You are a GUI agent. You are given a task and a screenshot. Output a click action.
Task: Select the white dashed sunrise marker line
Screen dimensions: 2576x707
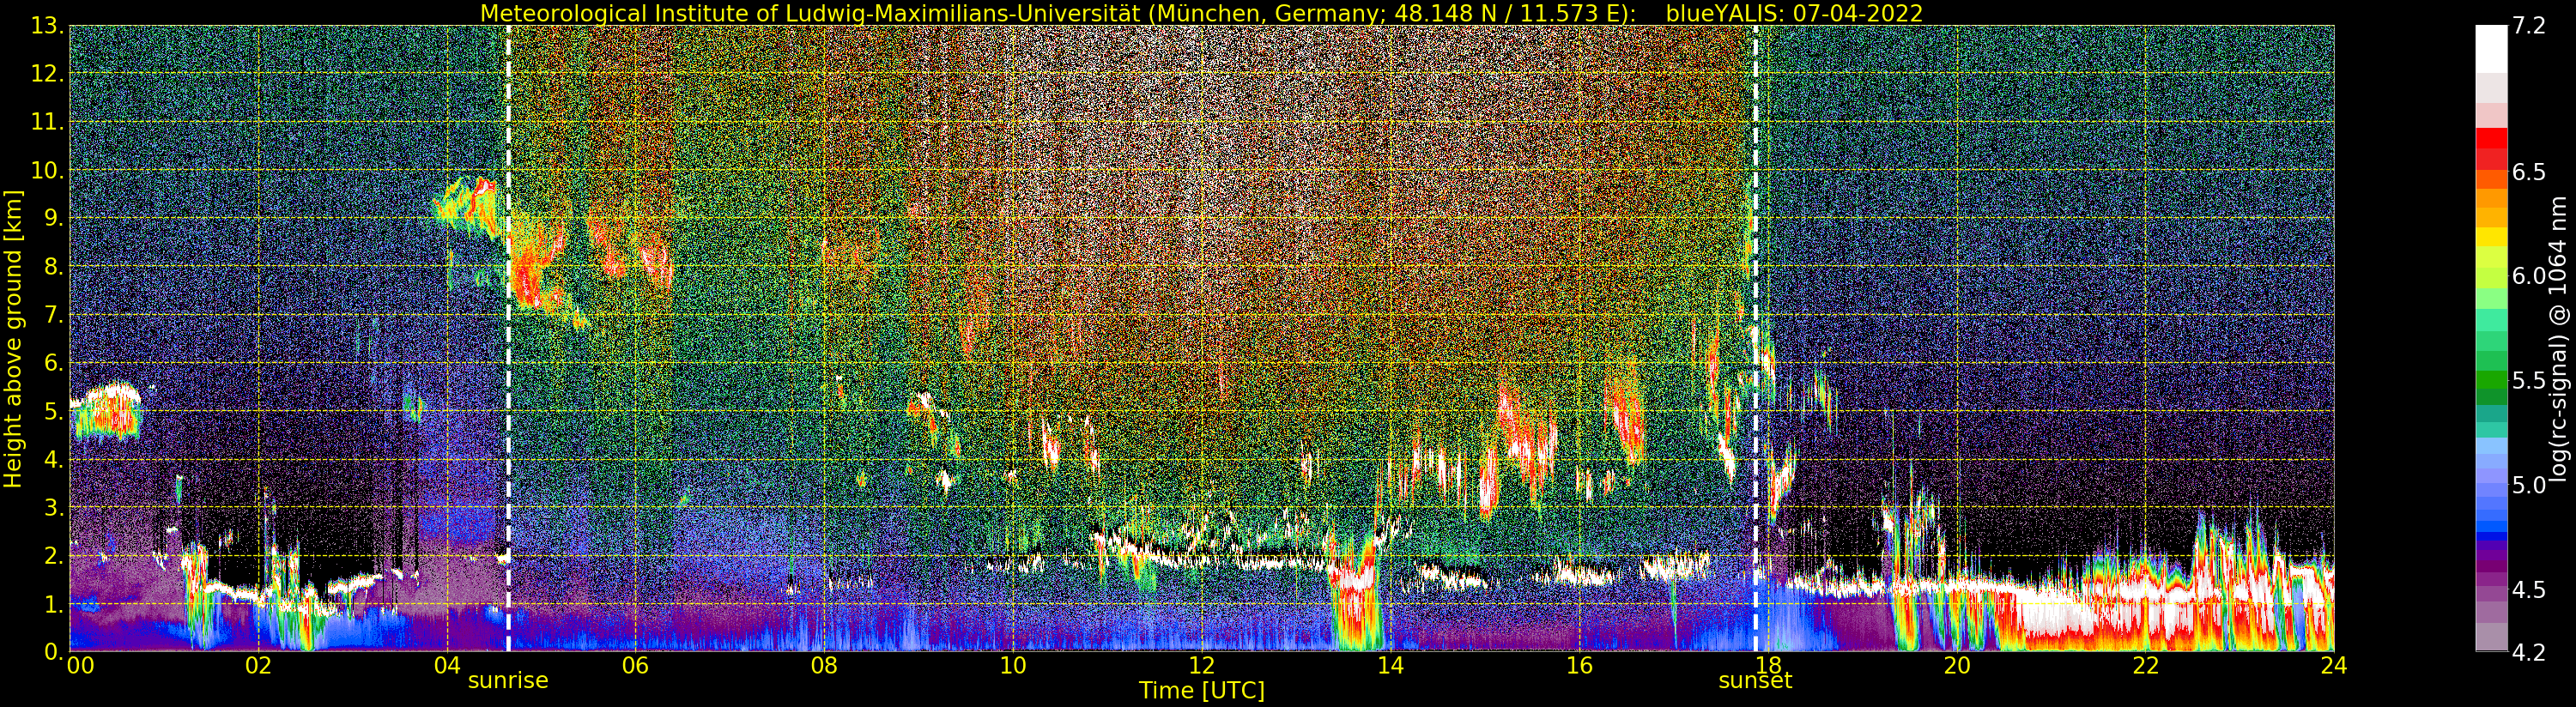click(x=508, y=338)
